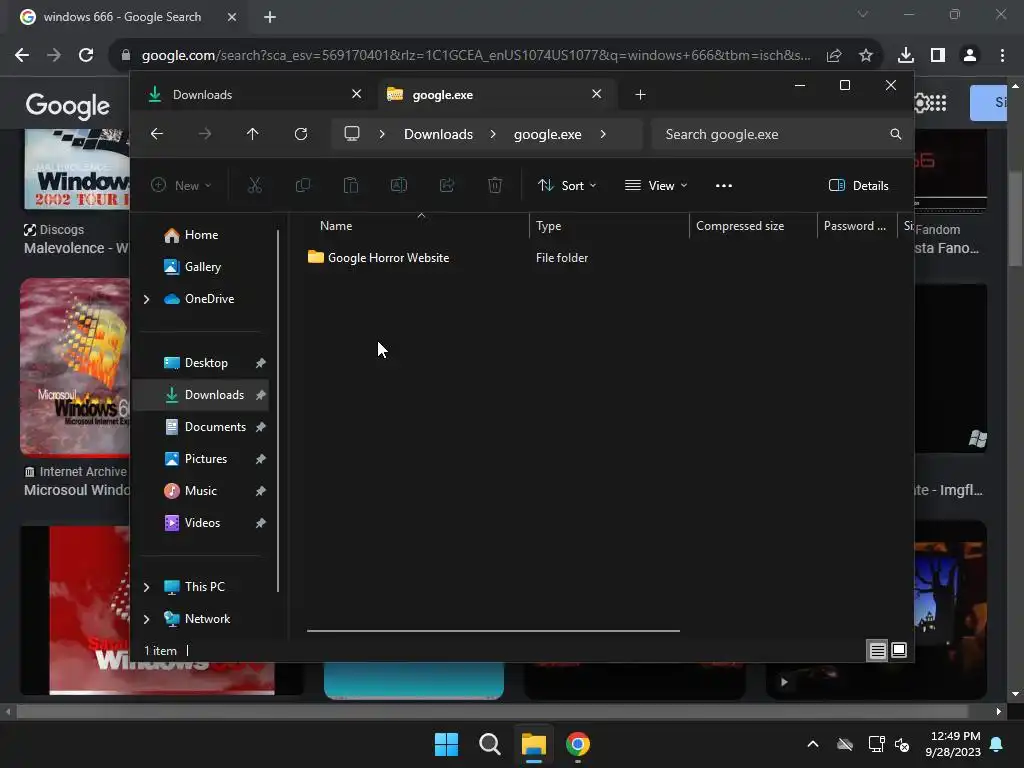Screen dimensions: 1024x768
Task: Open Google apps grid
Action: pos(938,103)
